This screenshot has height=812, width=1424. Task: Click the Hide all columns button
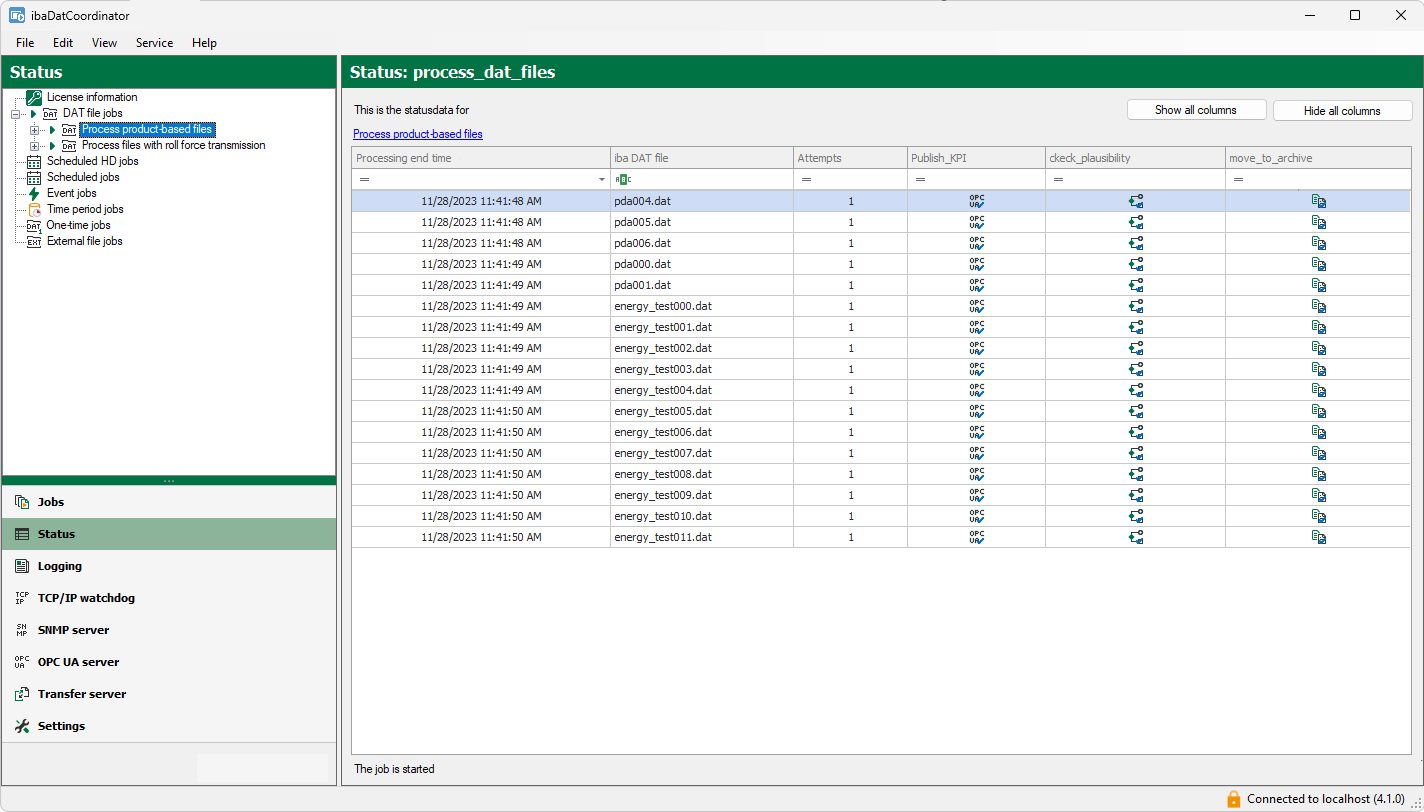click(1342, 111)
